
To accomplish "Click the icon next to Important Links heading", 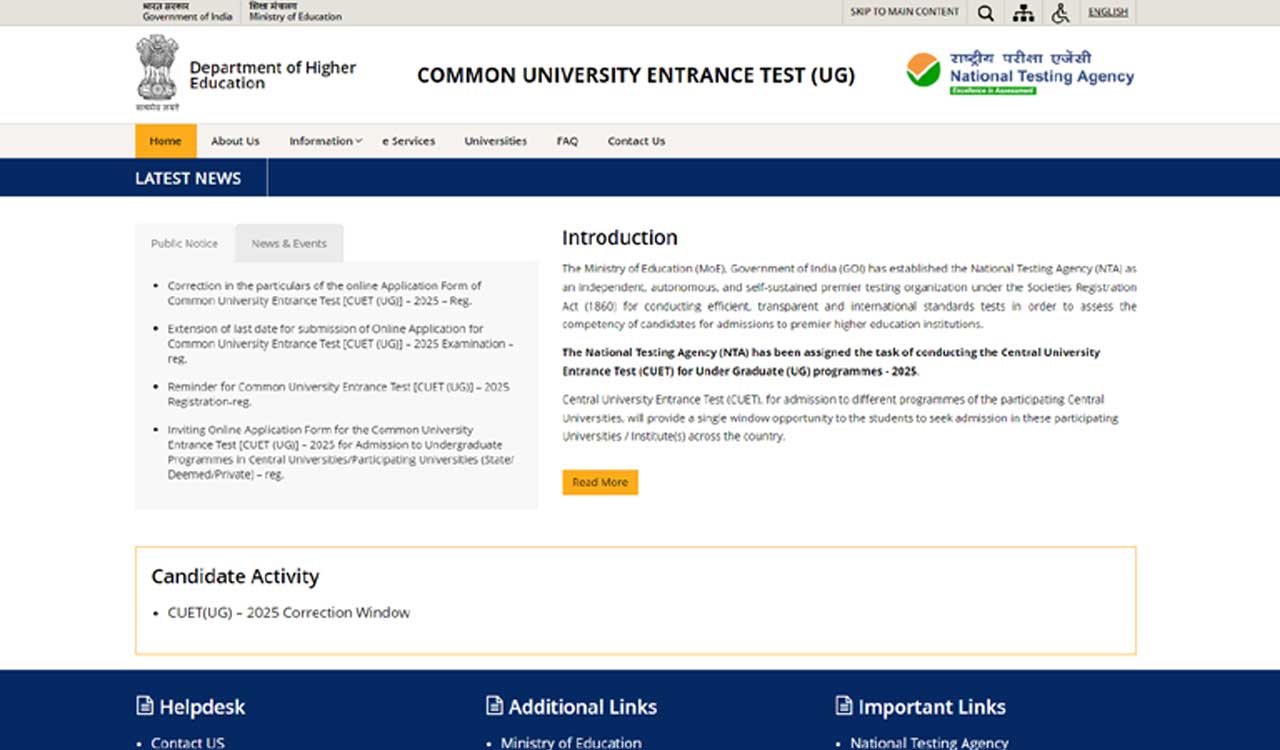I will [x=843, y=706].
